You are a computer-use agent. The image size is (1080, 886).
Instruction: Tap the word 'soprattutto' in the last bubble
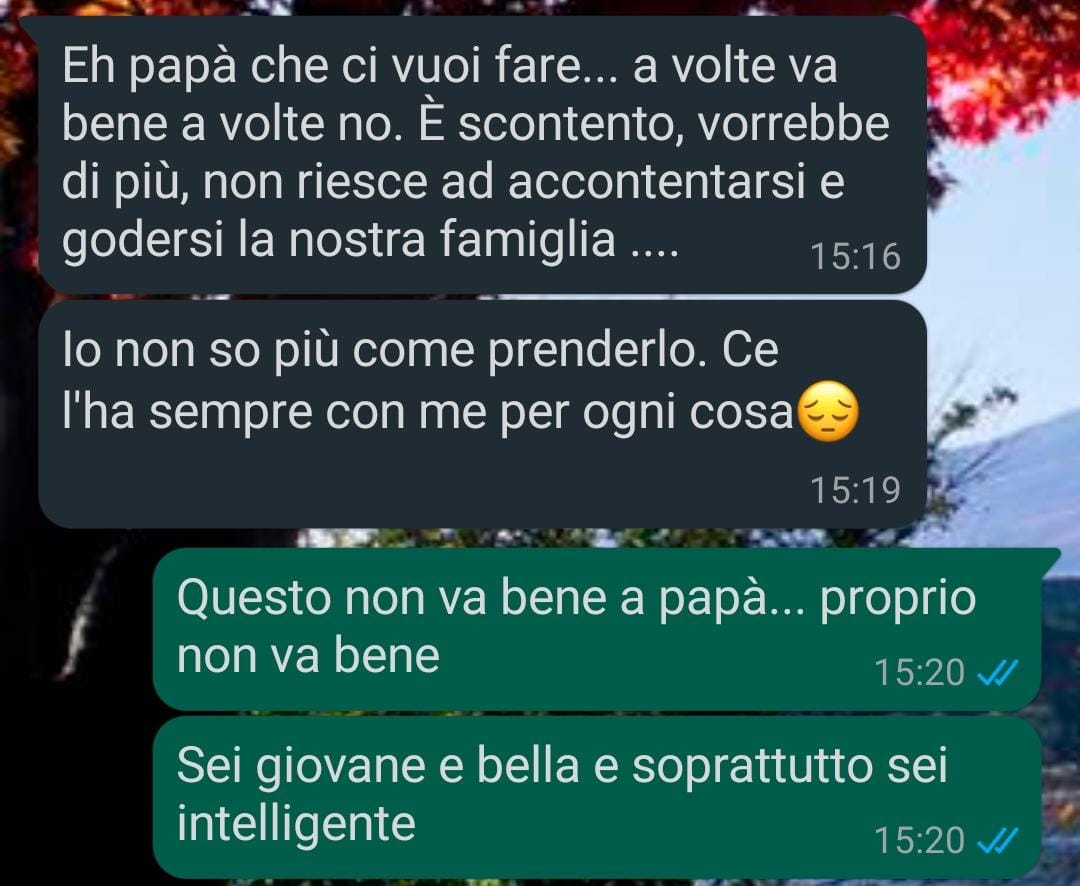pyautogui.click(x=752, y=766)
